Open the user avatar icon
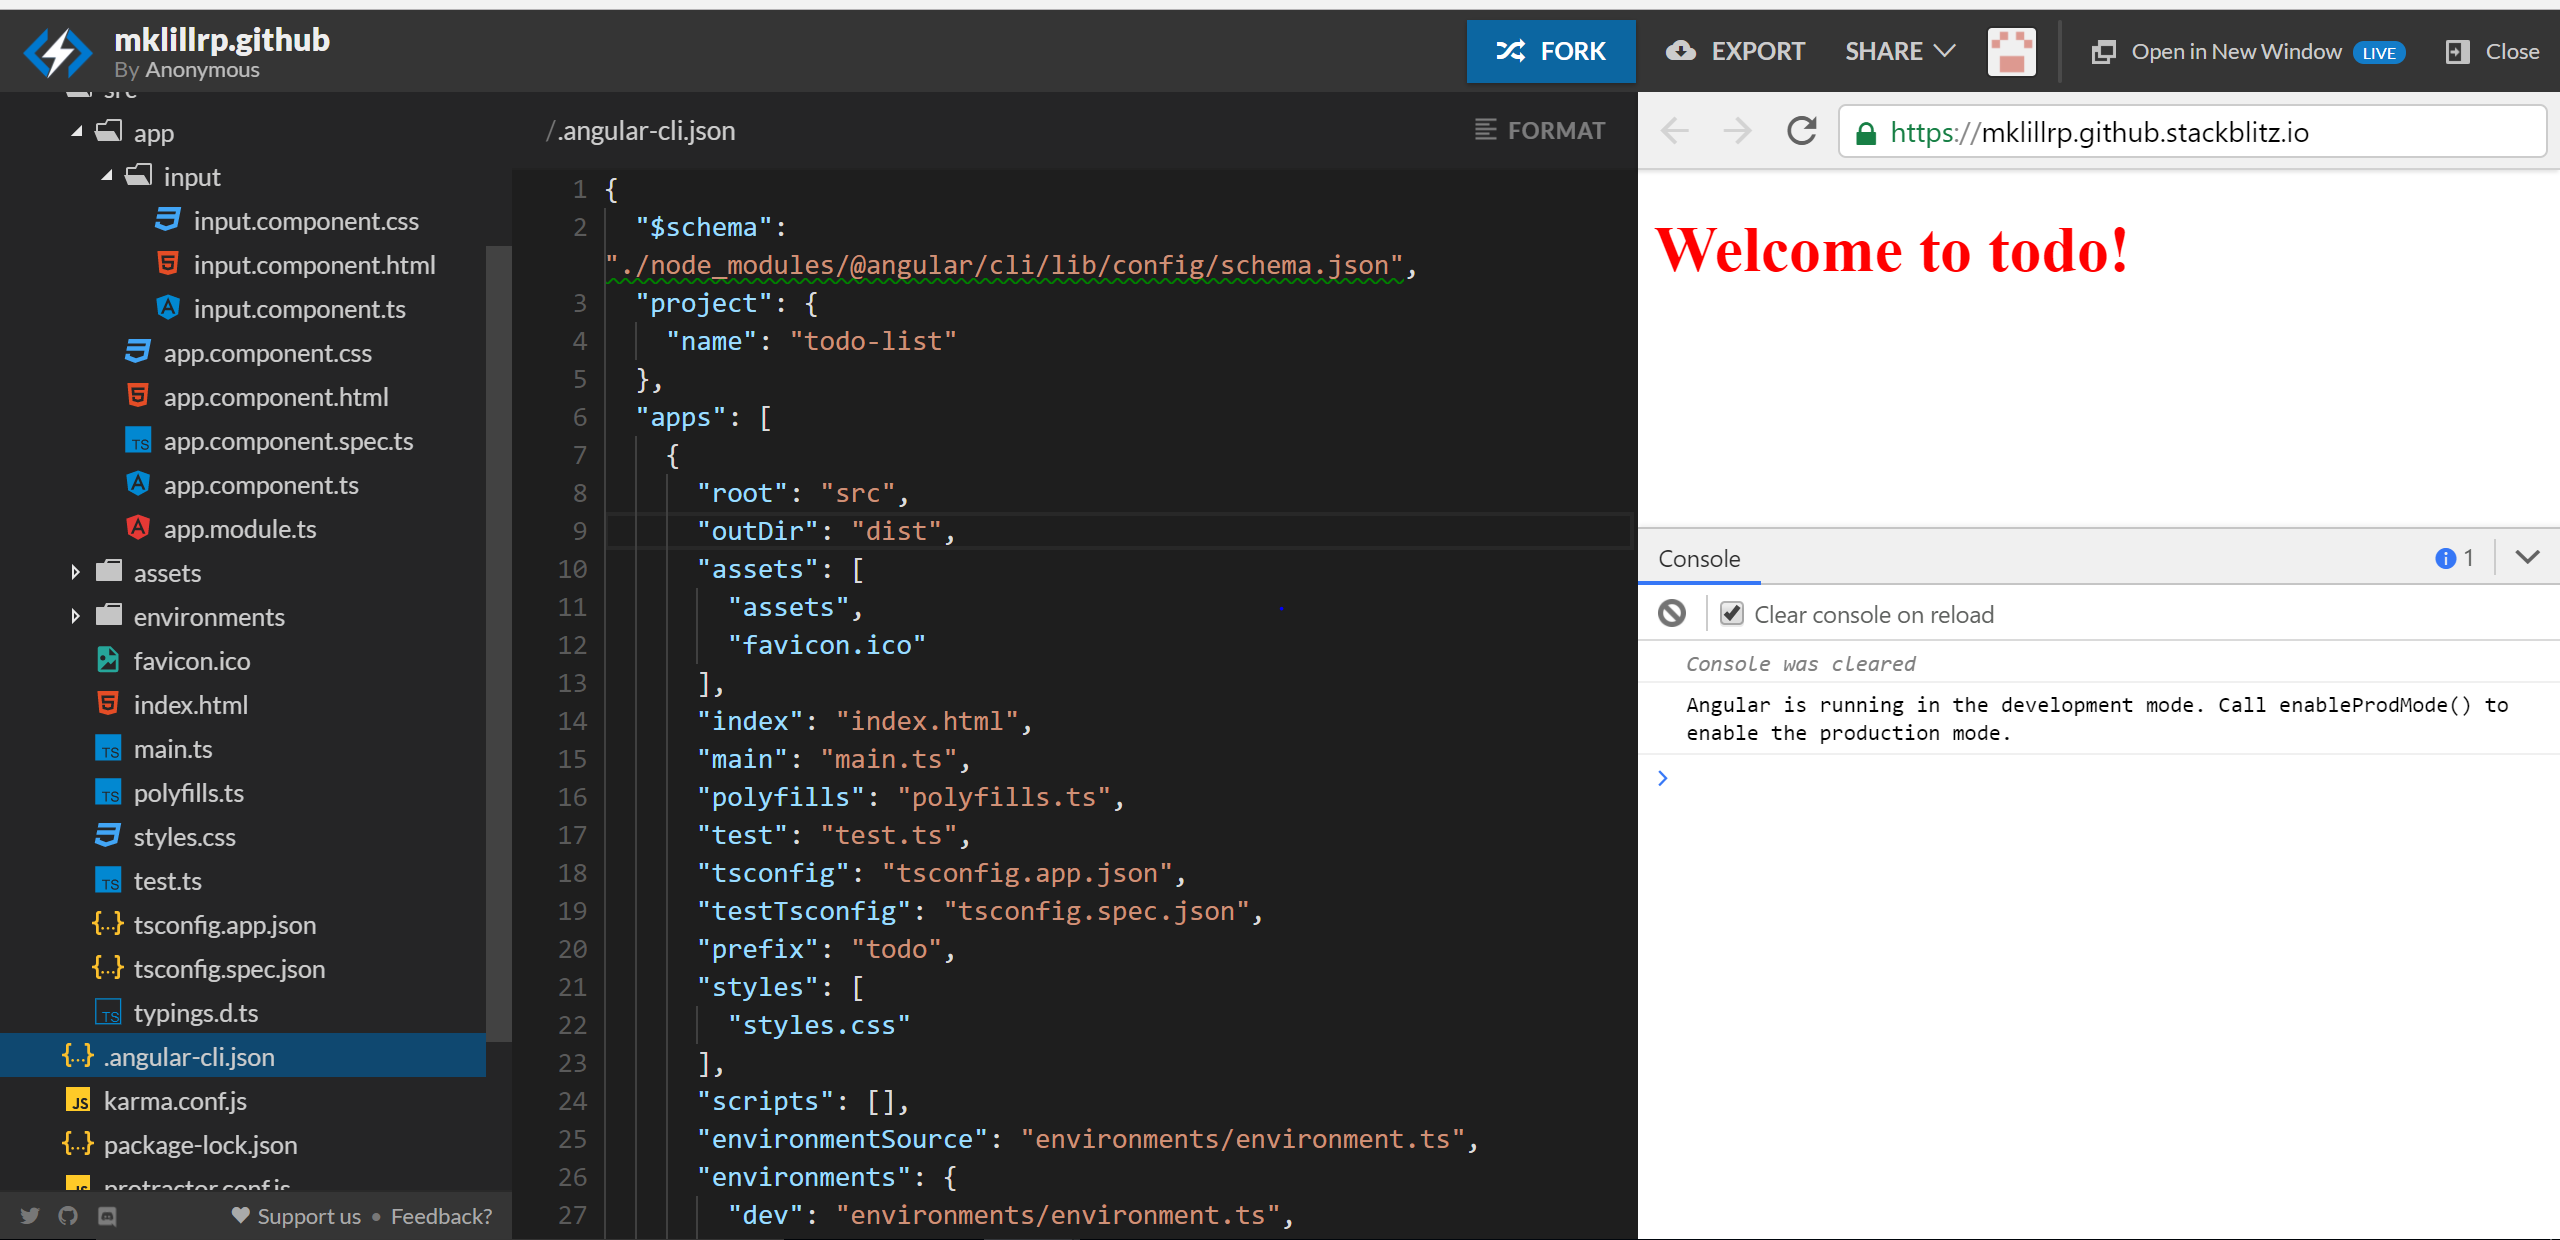This screenshot has width=2560, height=1240. pyautogui.click(x=2011, y=52)
